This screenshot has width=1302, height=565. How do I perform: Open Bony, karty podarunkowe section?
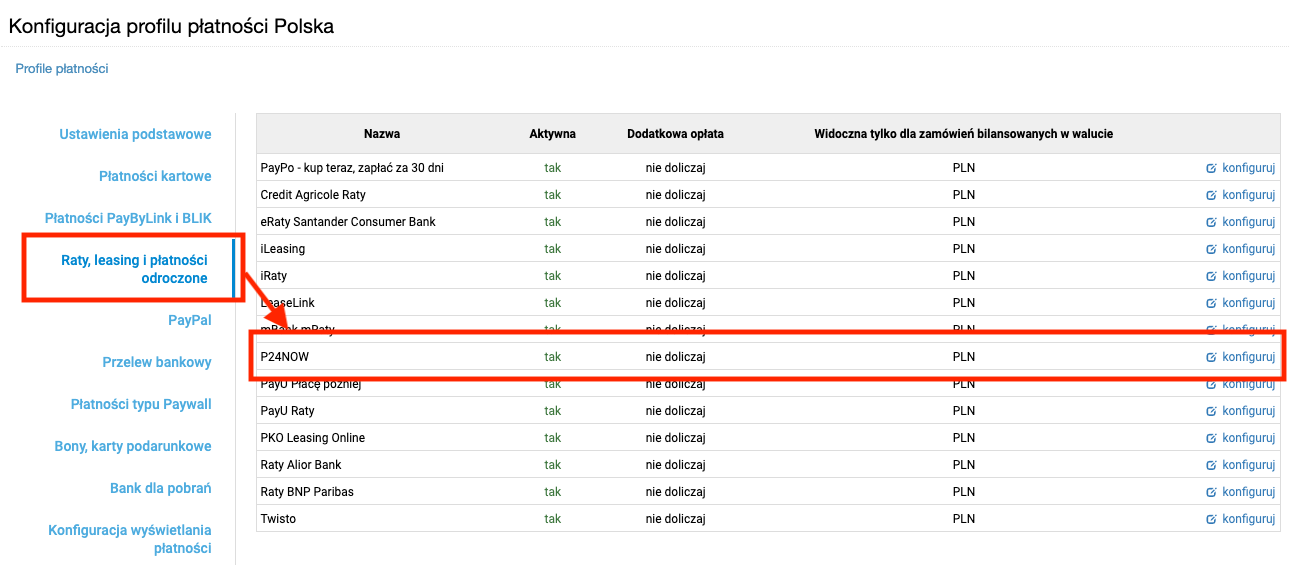point(133,446)
